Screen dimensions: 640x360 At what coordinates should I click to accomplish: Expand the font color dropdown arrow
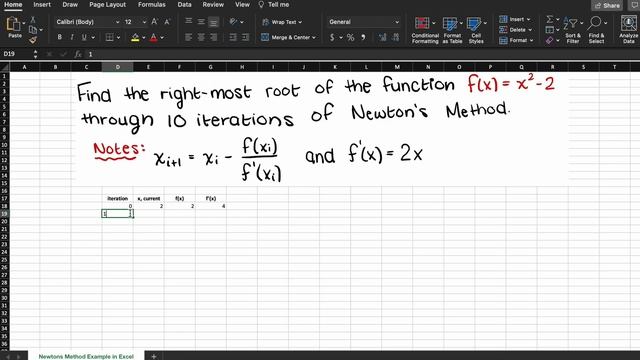(162, 38)
